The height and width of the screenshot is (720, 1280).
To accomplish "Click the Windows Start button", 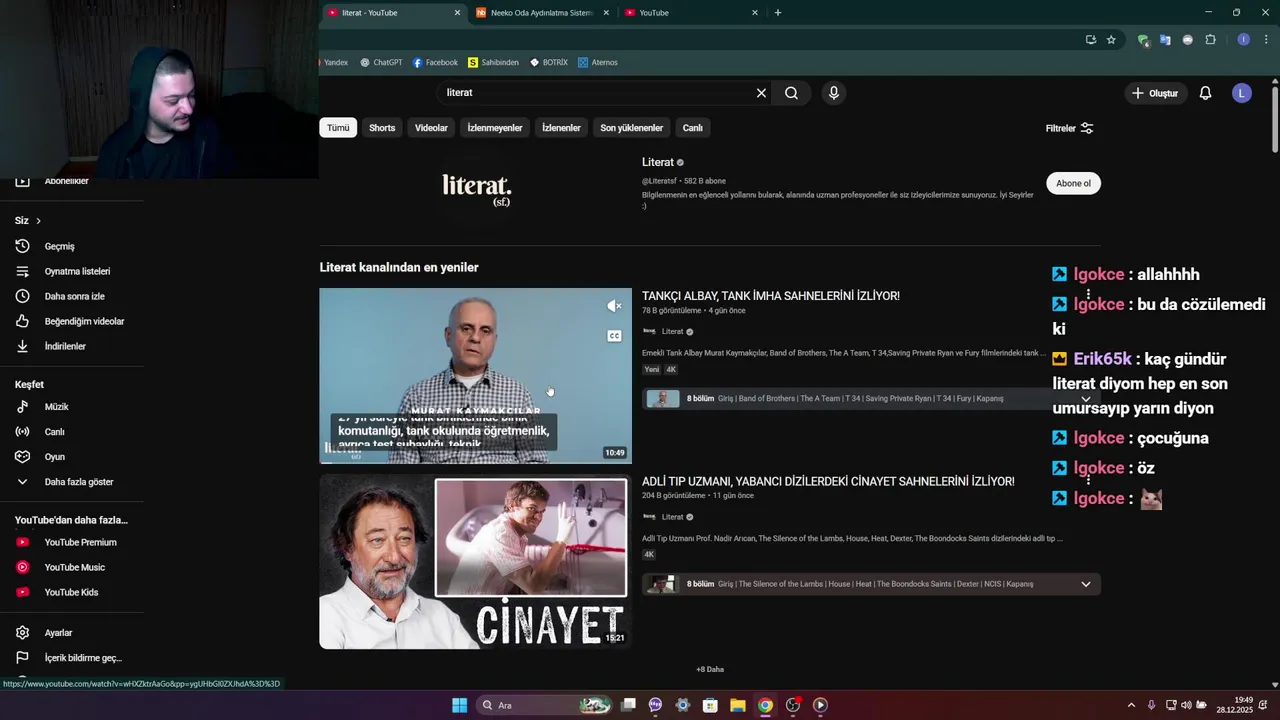I will click(x=459, y=705).
